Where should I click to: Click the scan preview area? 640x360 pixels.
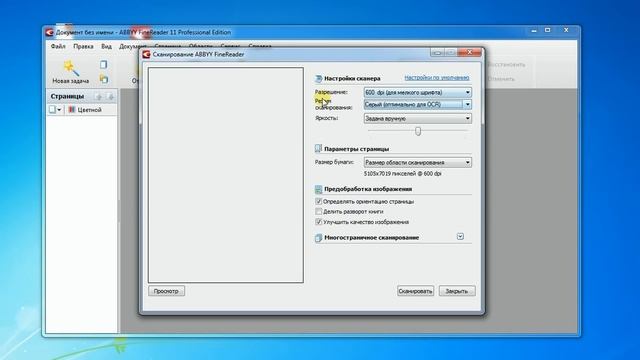226,175
